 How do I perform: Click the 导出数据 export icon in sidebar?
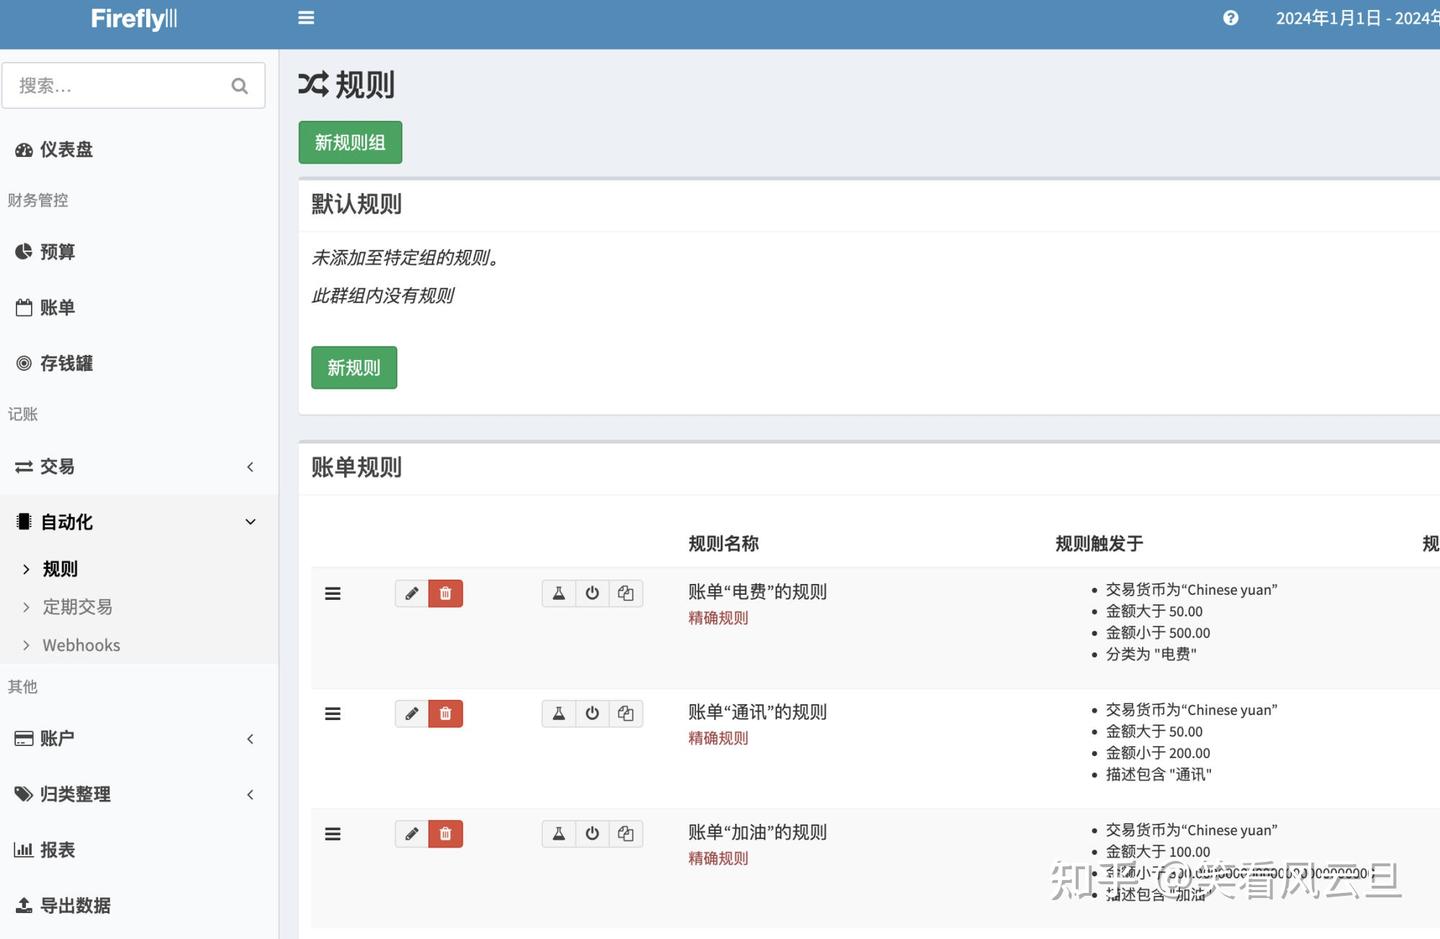coord(23,905)
